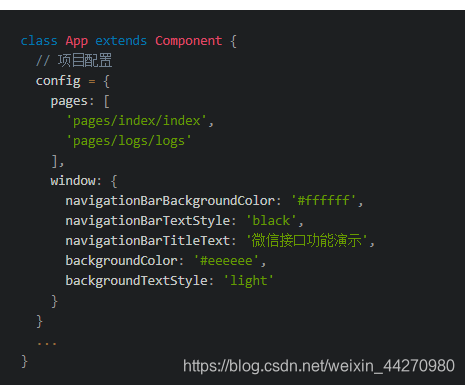Click the '#eeeeee' color string
This screenshot has height=385, width=465.
[x=226, y=260]
